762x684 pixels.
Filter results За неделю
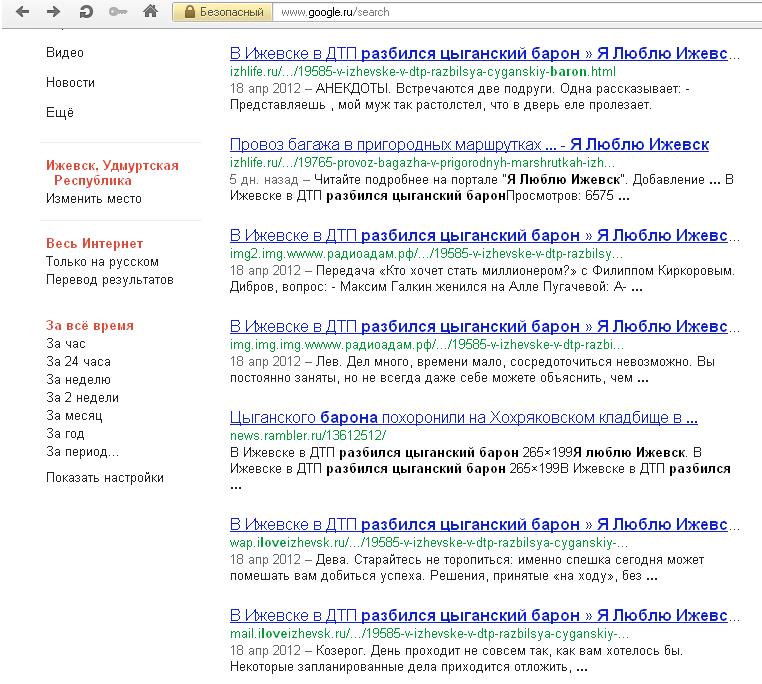coord(78,380)
